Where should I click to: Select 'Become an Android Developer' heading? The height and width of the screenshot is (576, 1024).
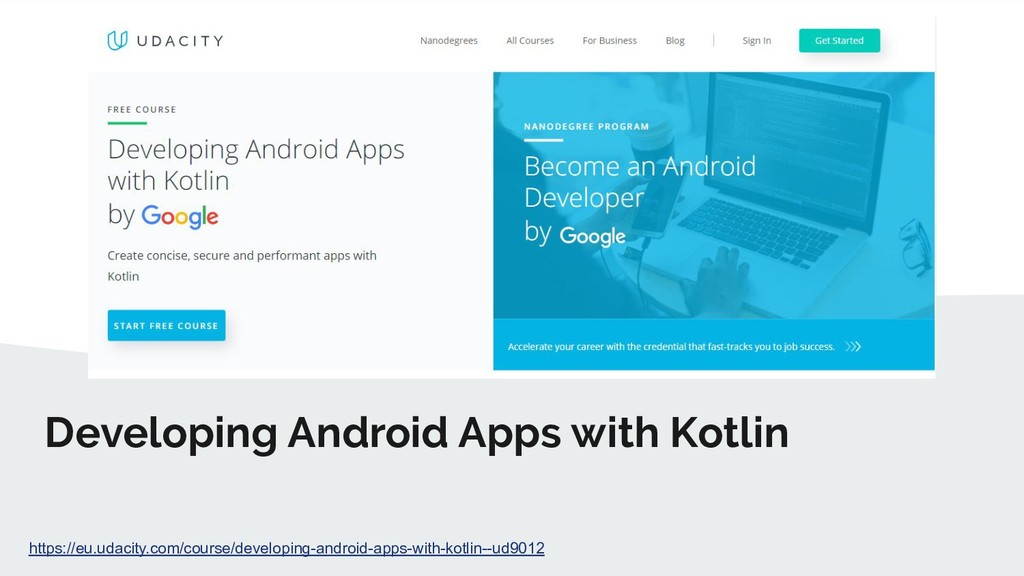coord(640,182)
